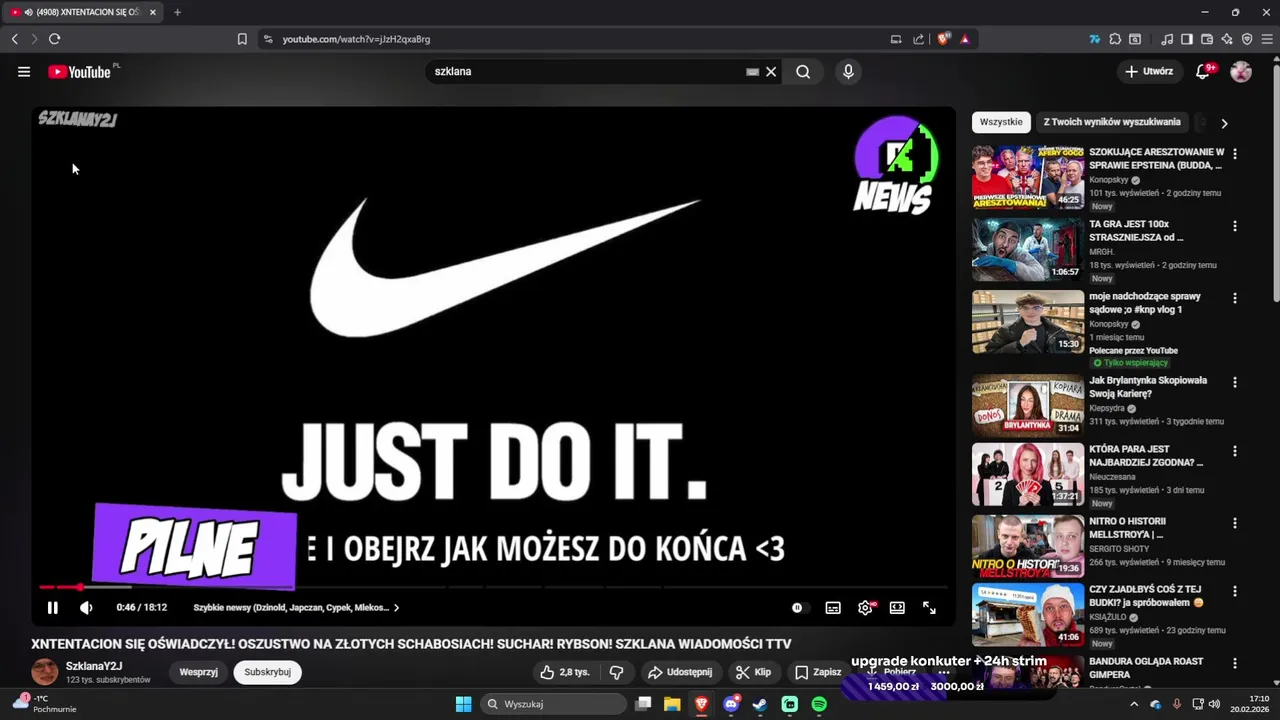This screenshot has width=1280, height=720.
Task: Open player settings gear
Action: pyautogui.click(x=865, y=607)
